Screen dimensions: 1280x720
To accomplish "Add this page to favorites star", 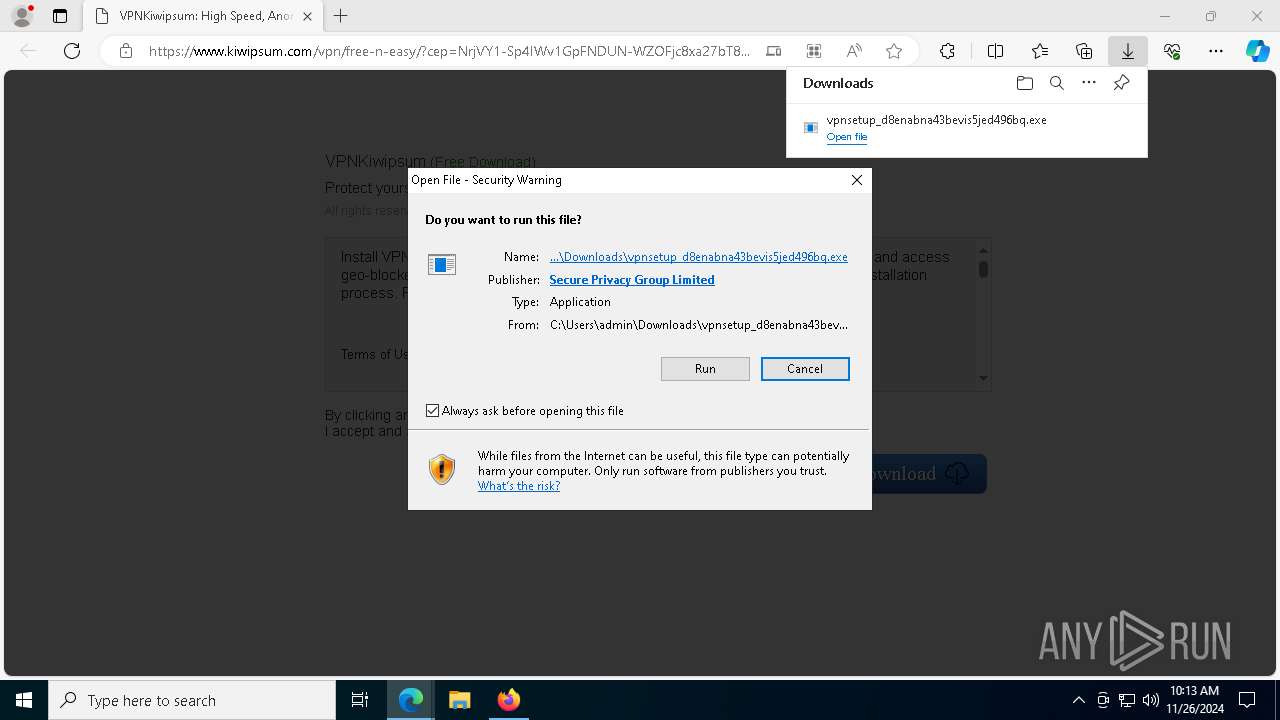I will tap(894, 51).
